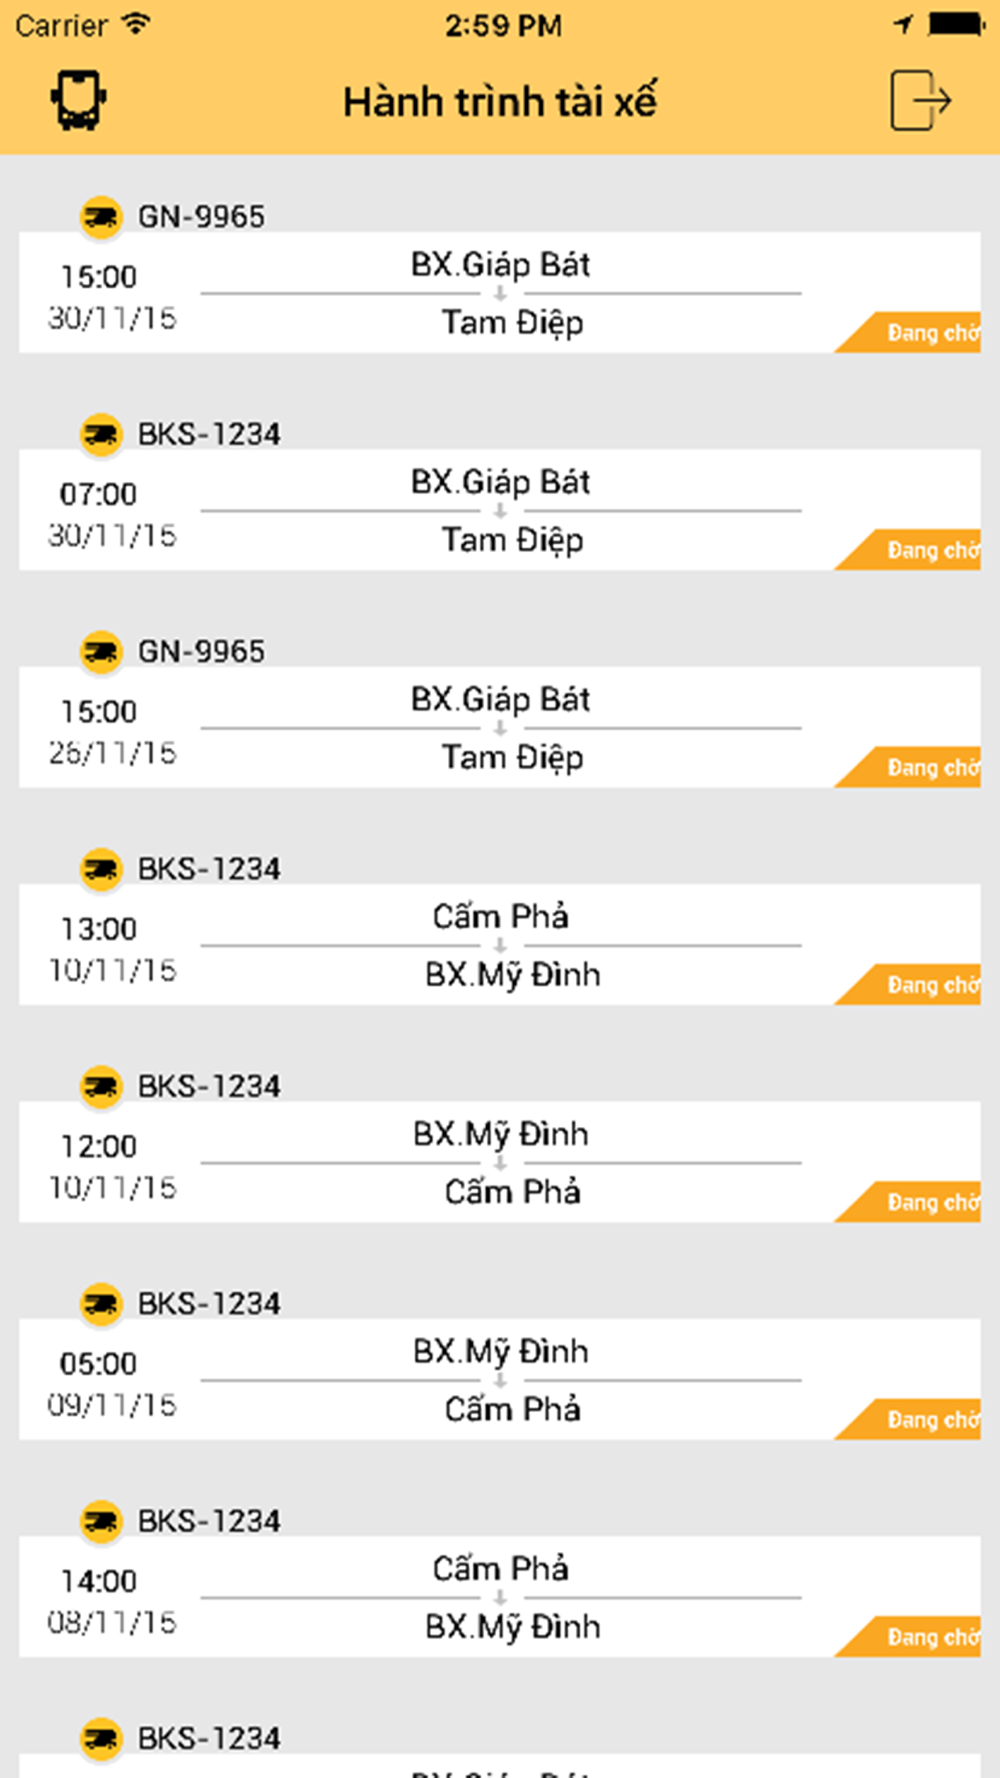The width and height of the screenshot is (1000, 1778).
Task: Open the 07:00 30/11/15 trip to Tam Điệp
Action: tap(500, 510)
